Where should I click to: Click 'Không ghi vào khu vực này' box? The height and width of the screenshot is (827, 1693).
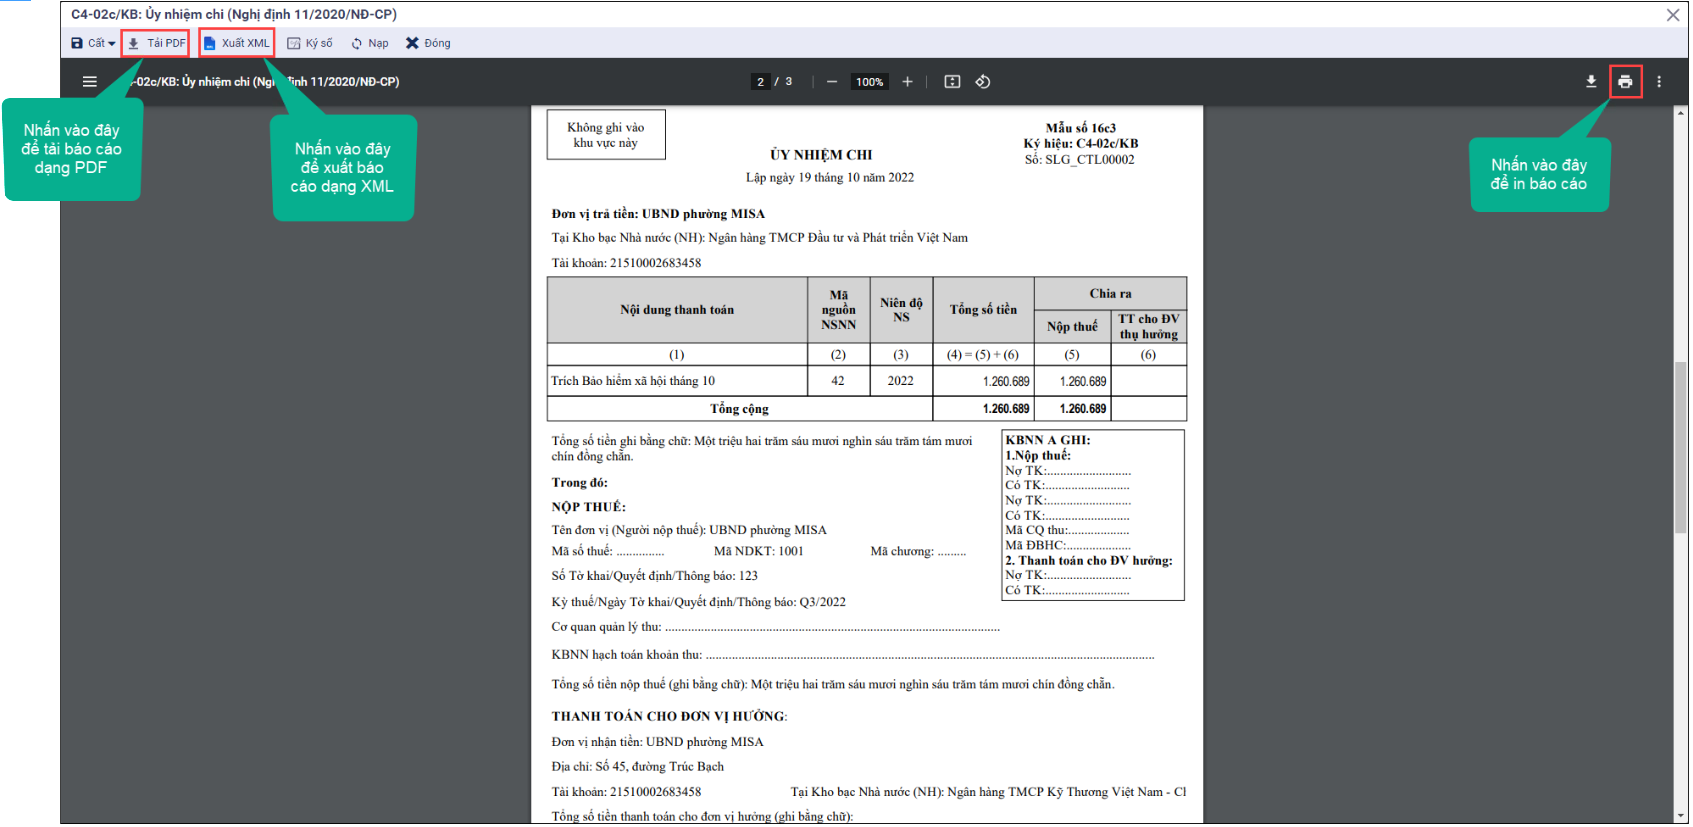(606, 135)
